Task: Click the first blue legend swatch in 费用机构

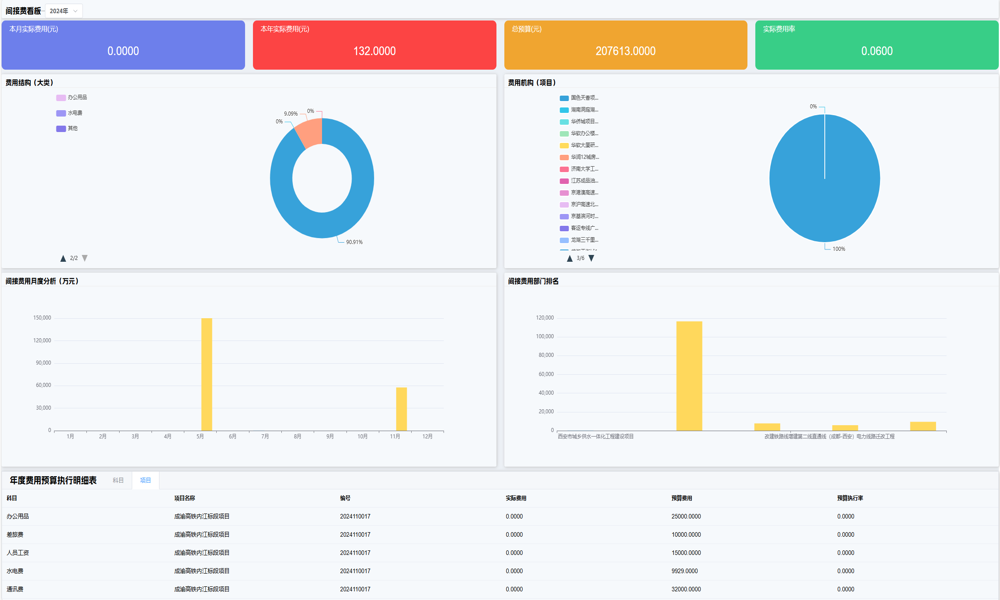Action: (x=565, y=98)
